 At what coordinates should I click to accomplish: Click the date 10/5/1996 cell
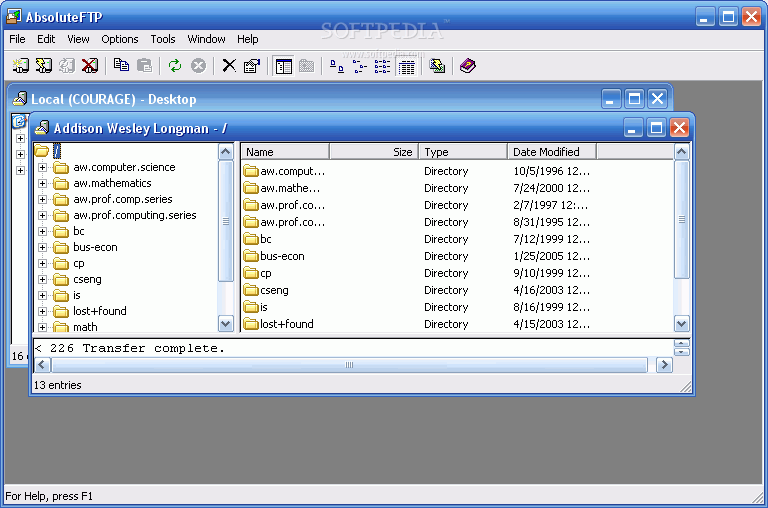[x=552, y=171]
